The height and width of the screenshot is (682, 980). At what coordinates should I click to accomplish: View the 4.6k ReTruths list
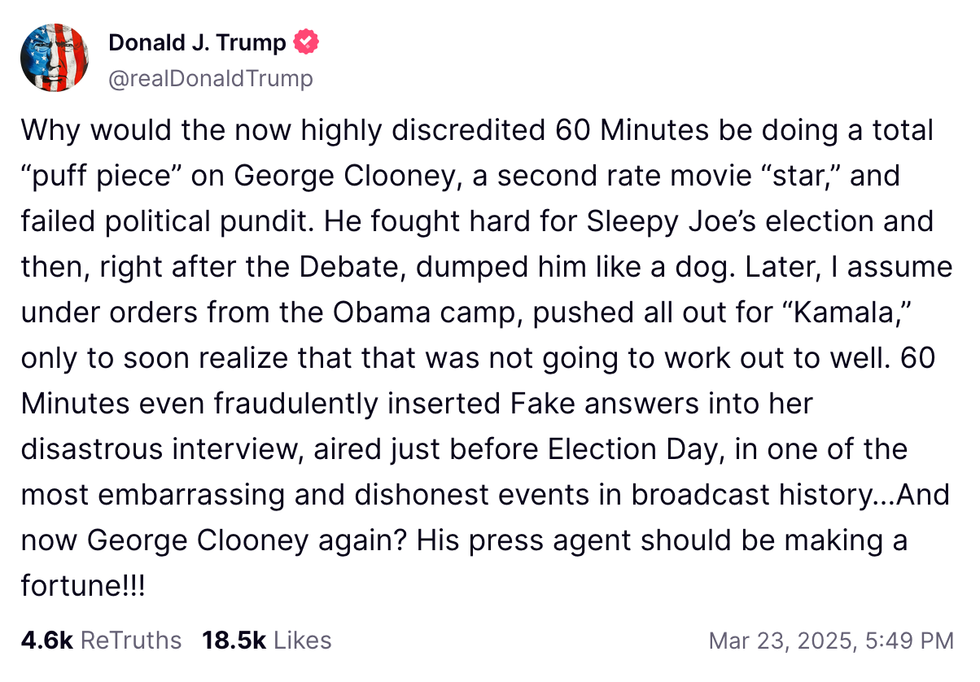click(101, 640)
